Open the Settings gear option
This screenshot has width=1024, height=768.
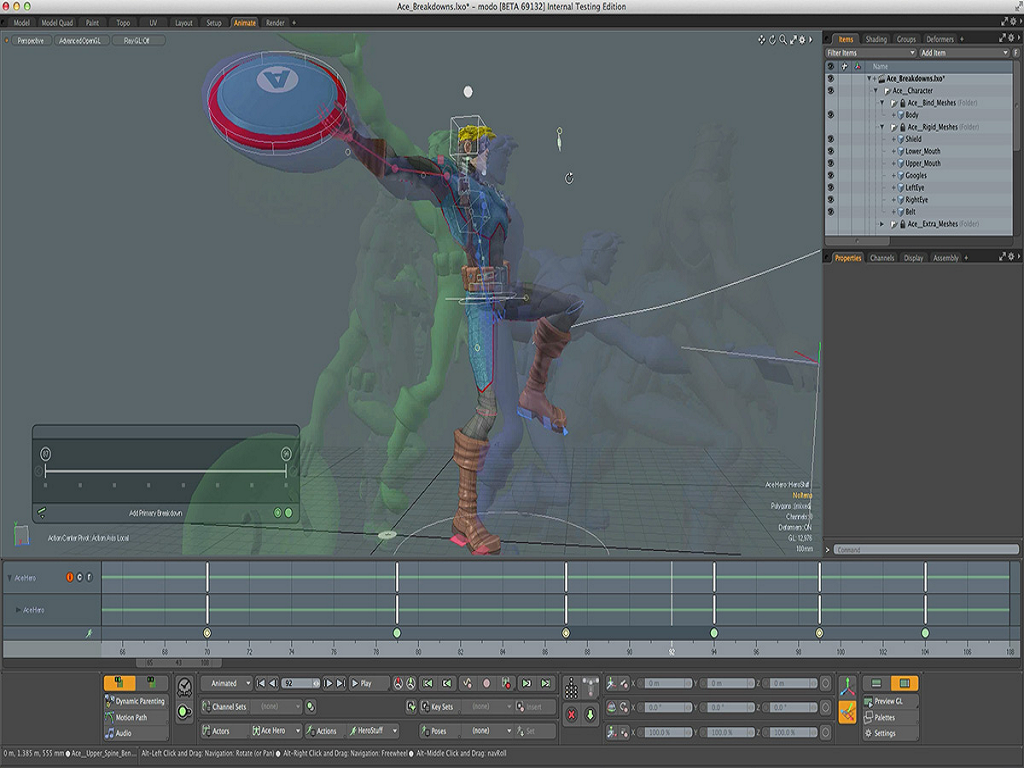(885, 733)
